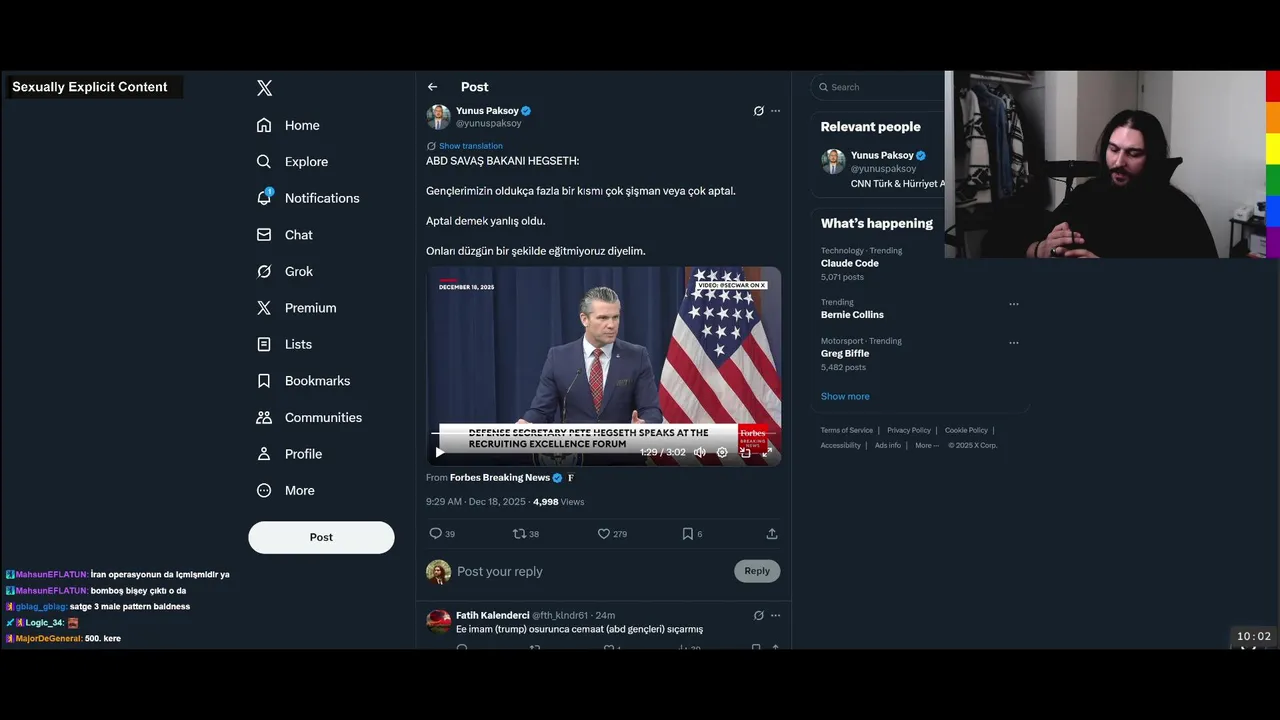Click the X logo icon
Viewport: 1280px width, 720px height.
[x=264, y=88]
